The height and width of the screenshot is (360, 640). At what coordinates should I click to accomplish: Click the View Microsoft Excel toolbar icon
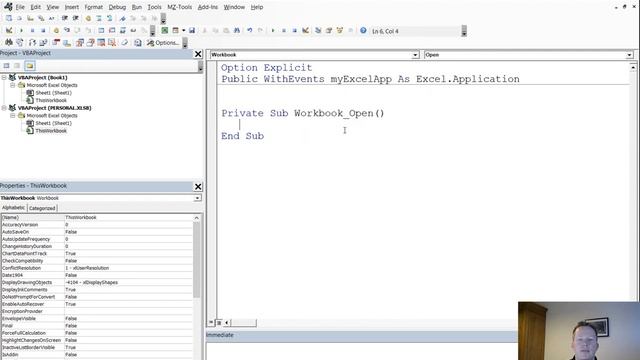click(x=164, y=31)
